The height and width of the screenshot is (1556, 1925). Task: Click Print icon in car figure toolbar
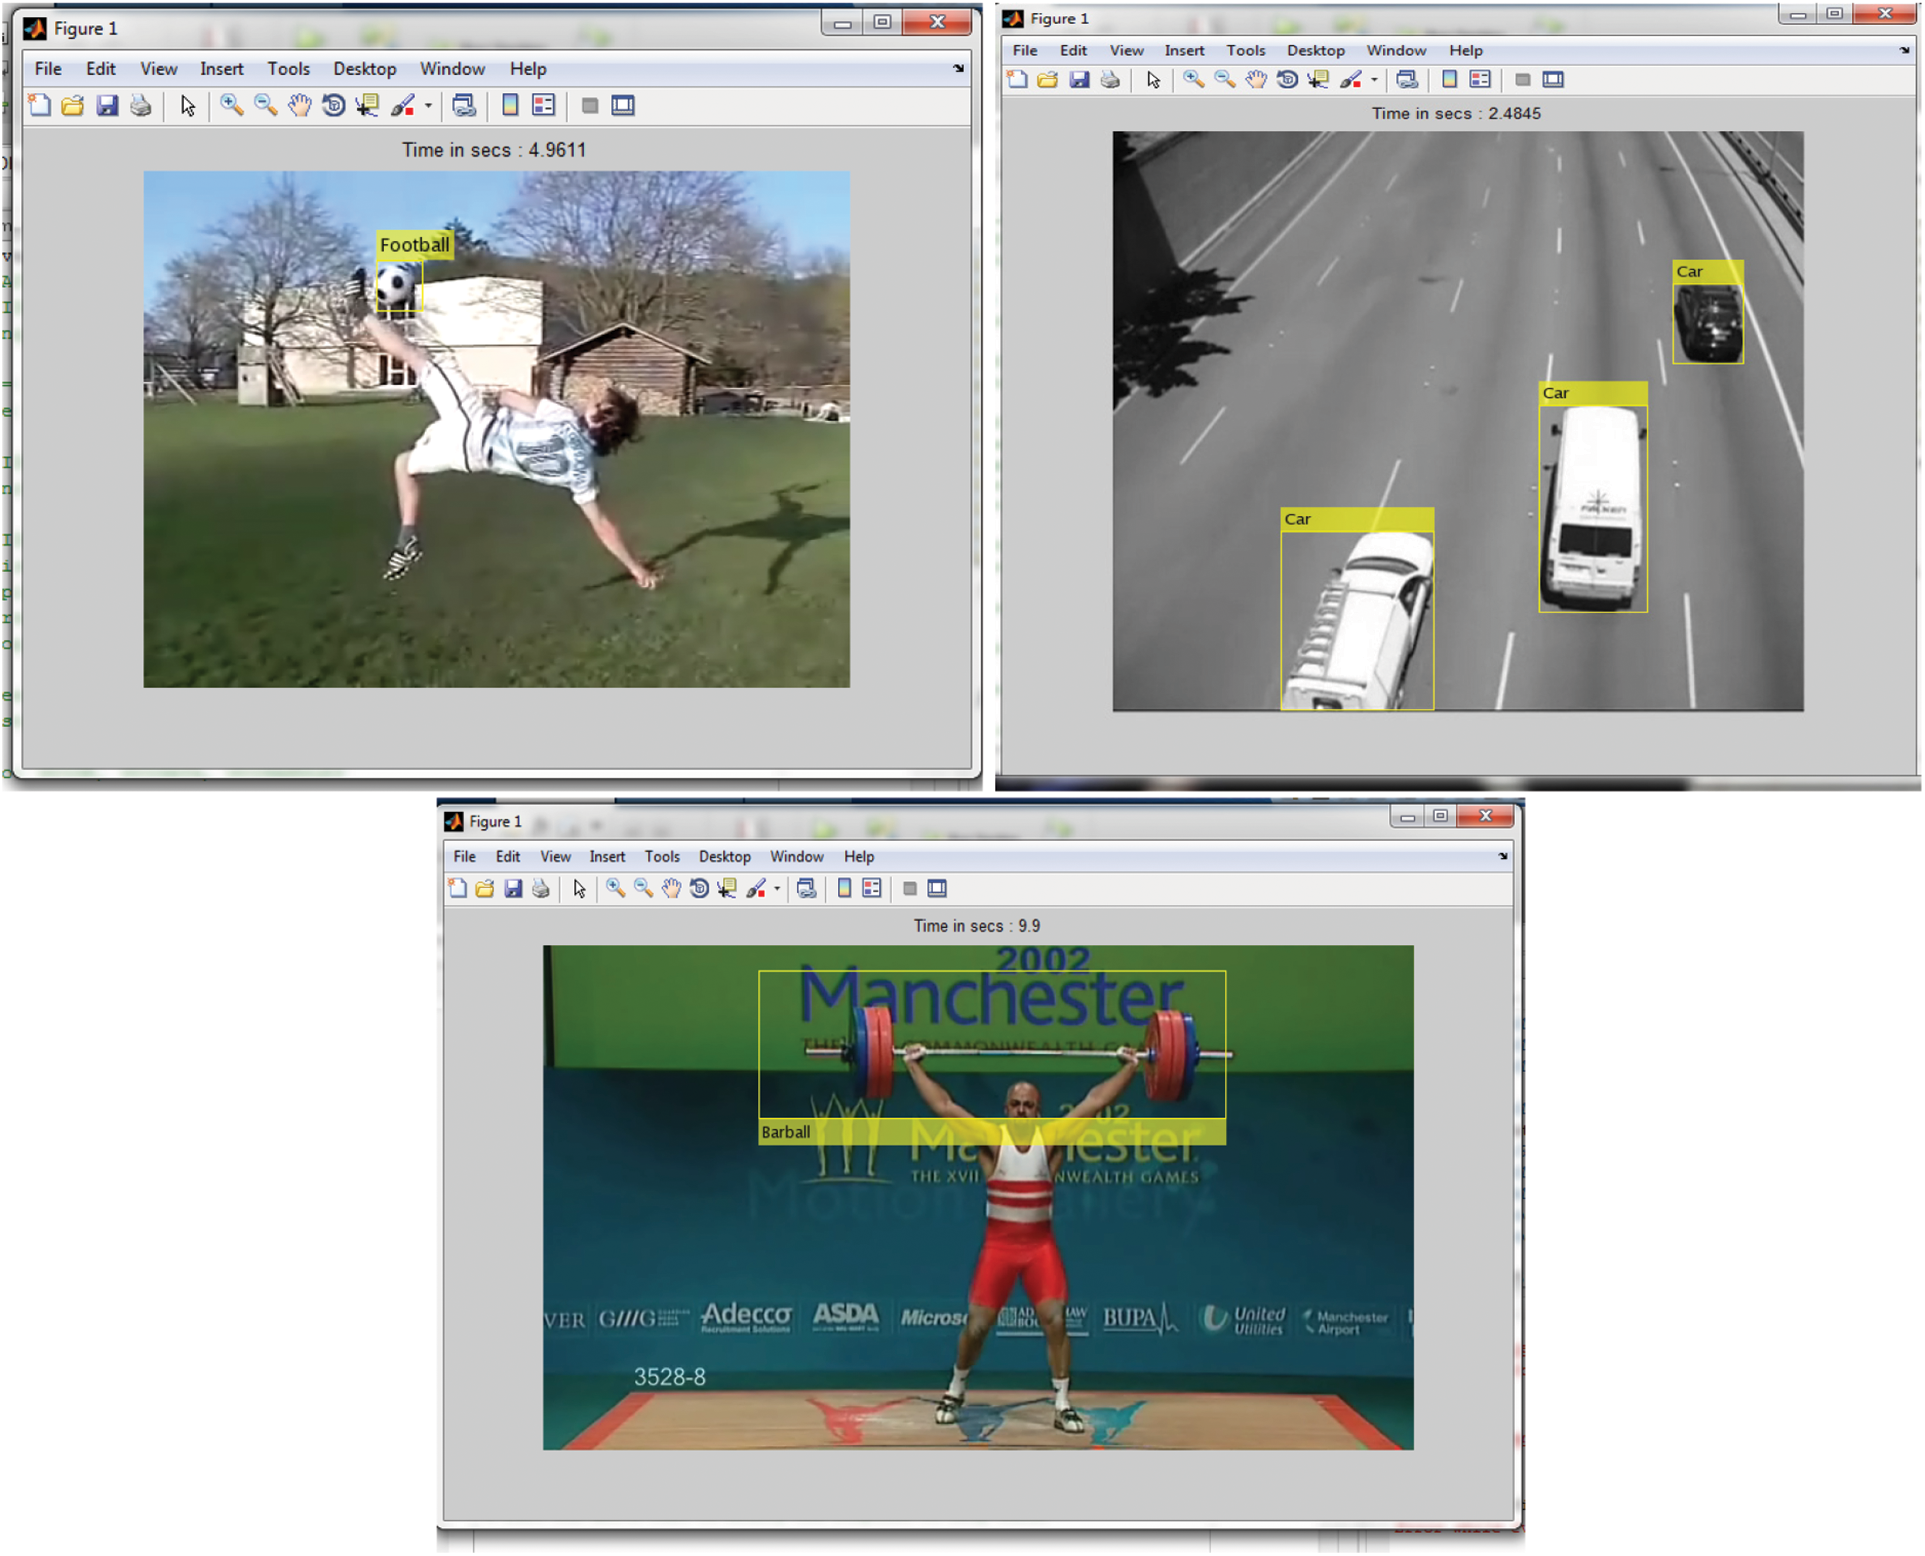(1110, 80)
